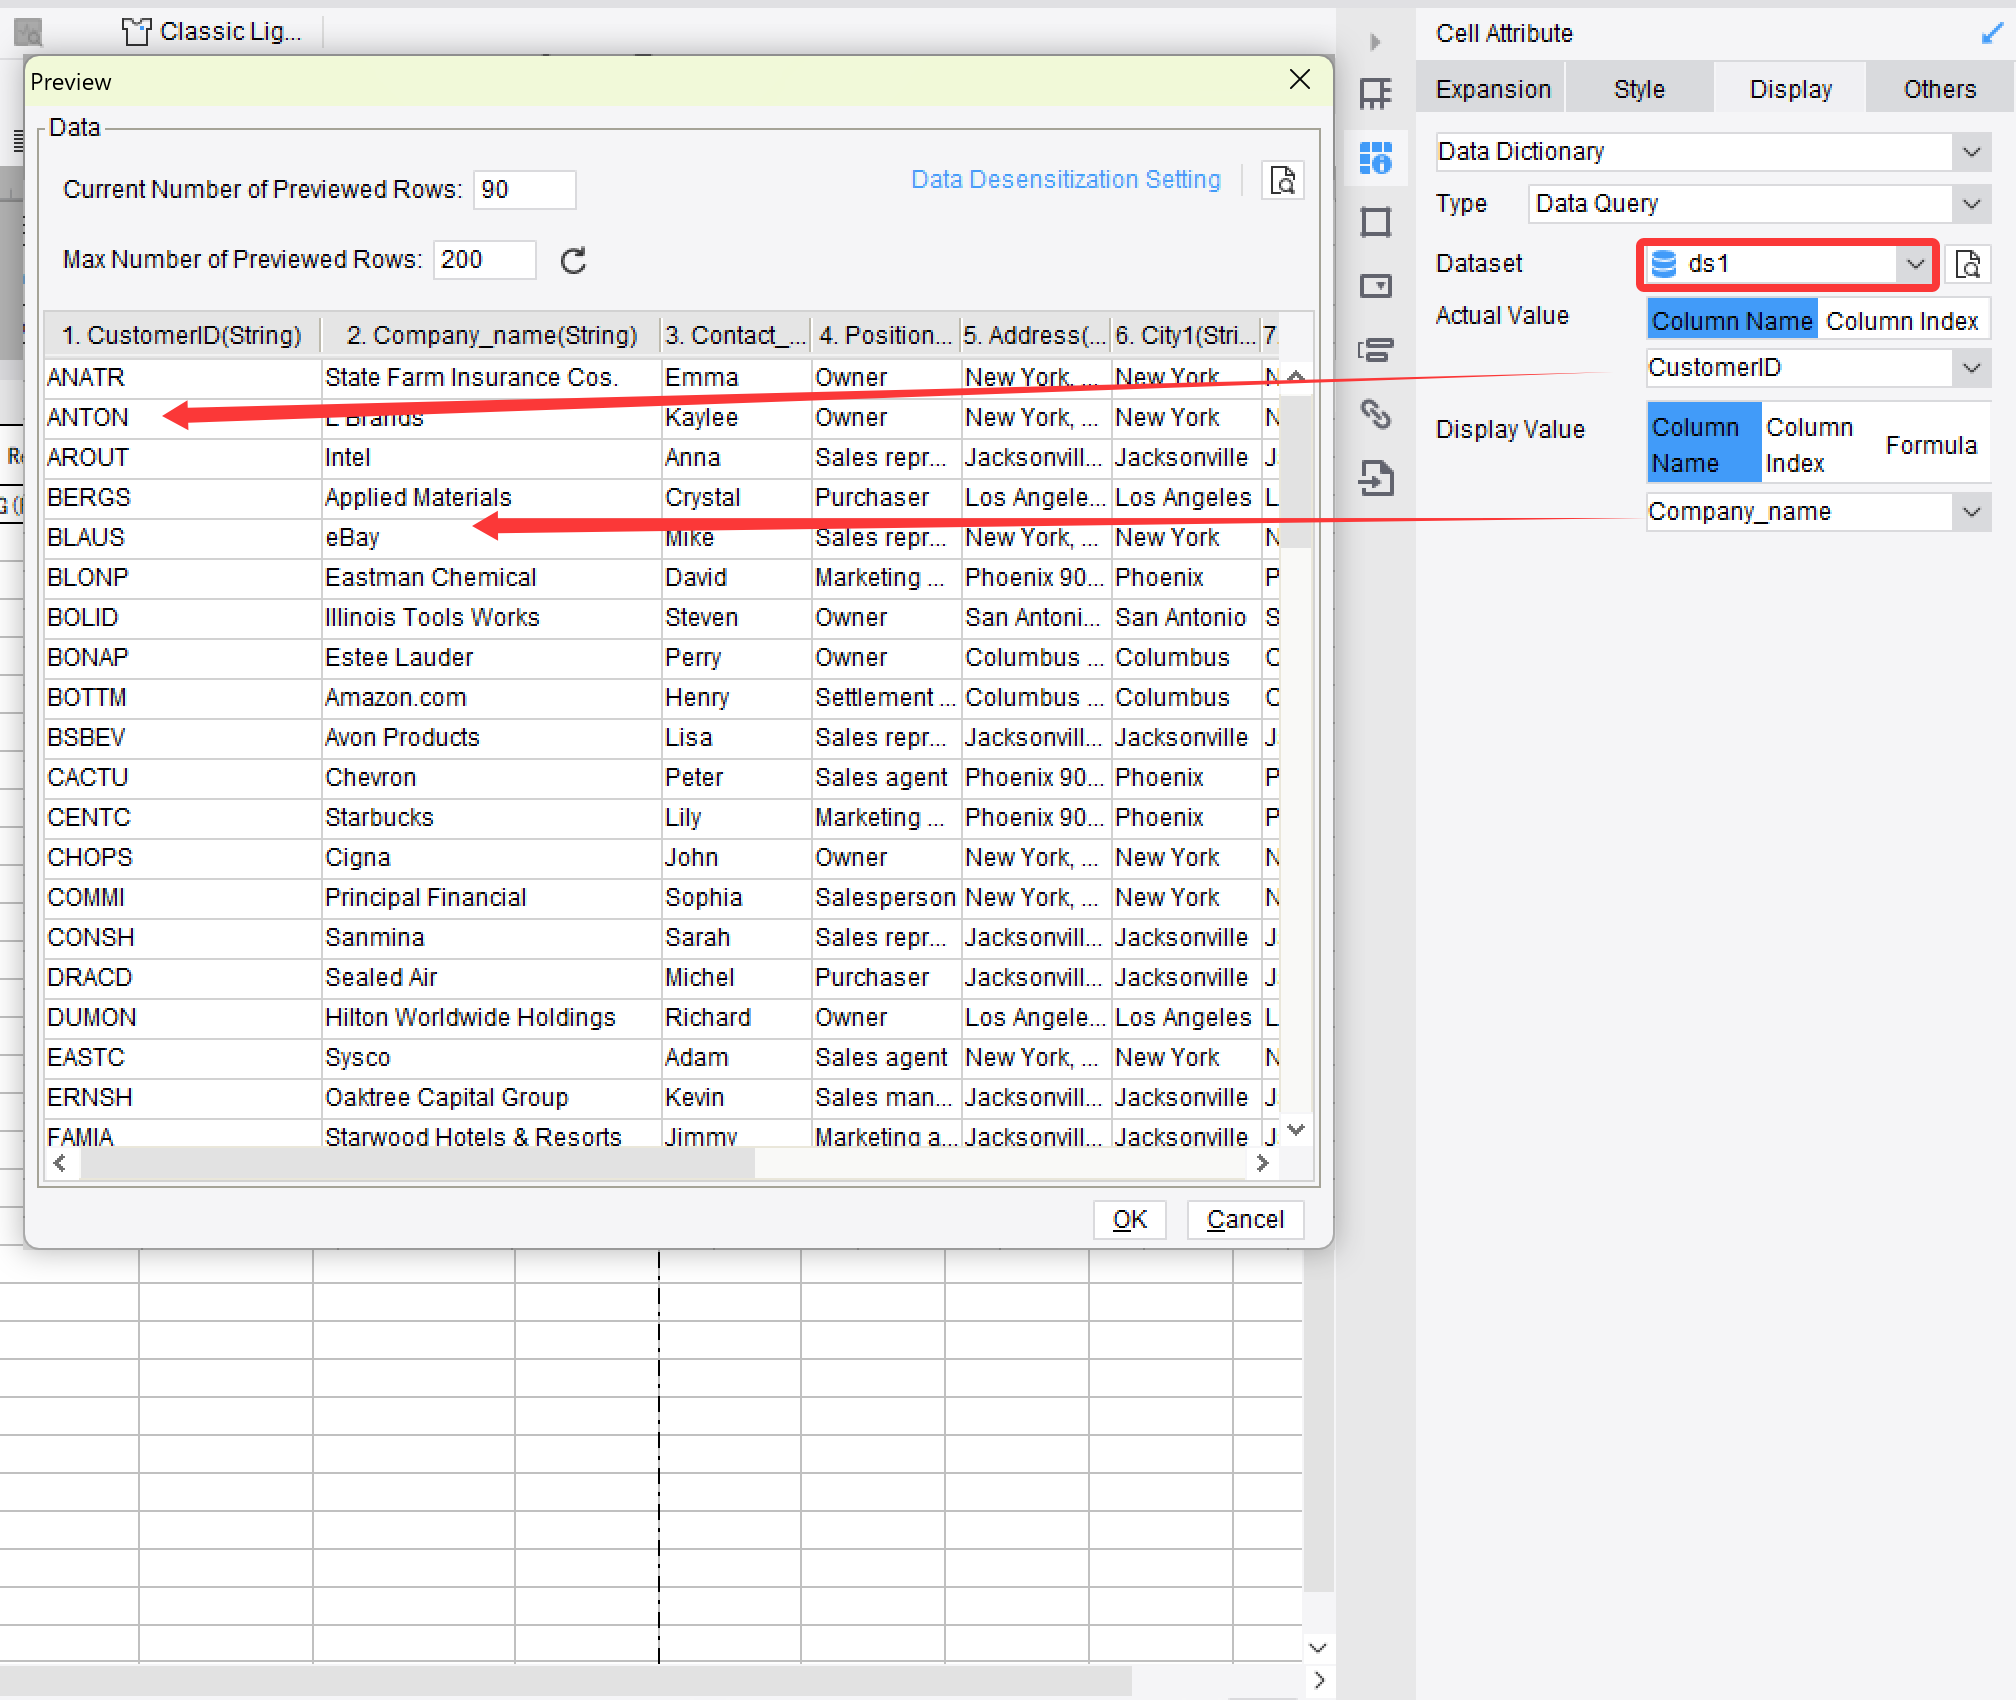Screen dimensions: 2016x1700
Task: Enable Column Index for Display Value
Action: click(1810, 444)
